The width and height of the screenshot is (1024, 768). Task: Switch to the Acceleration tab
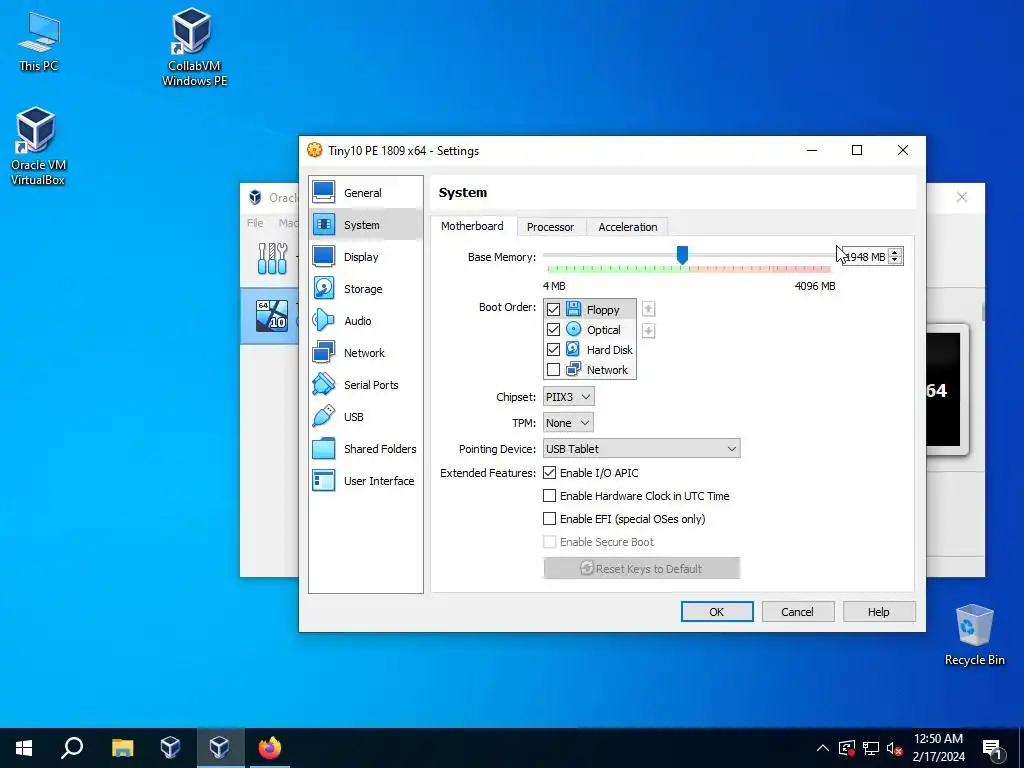pos(628,227)
